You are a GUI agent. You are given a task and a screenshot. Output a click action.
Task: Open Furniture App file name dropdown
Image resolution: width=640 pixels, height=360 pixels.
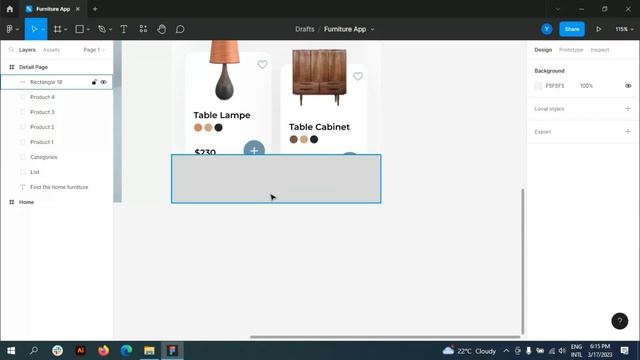click(372, 29)
